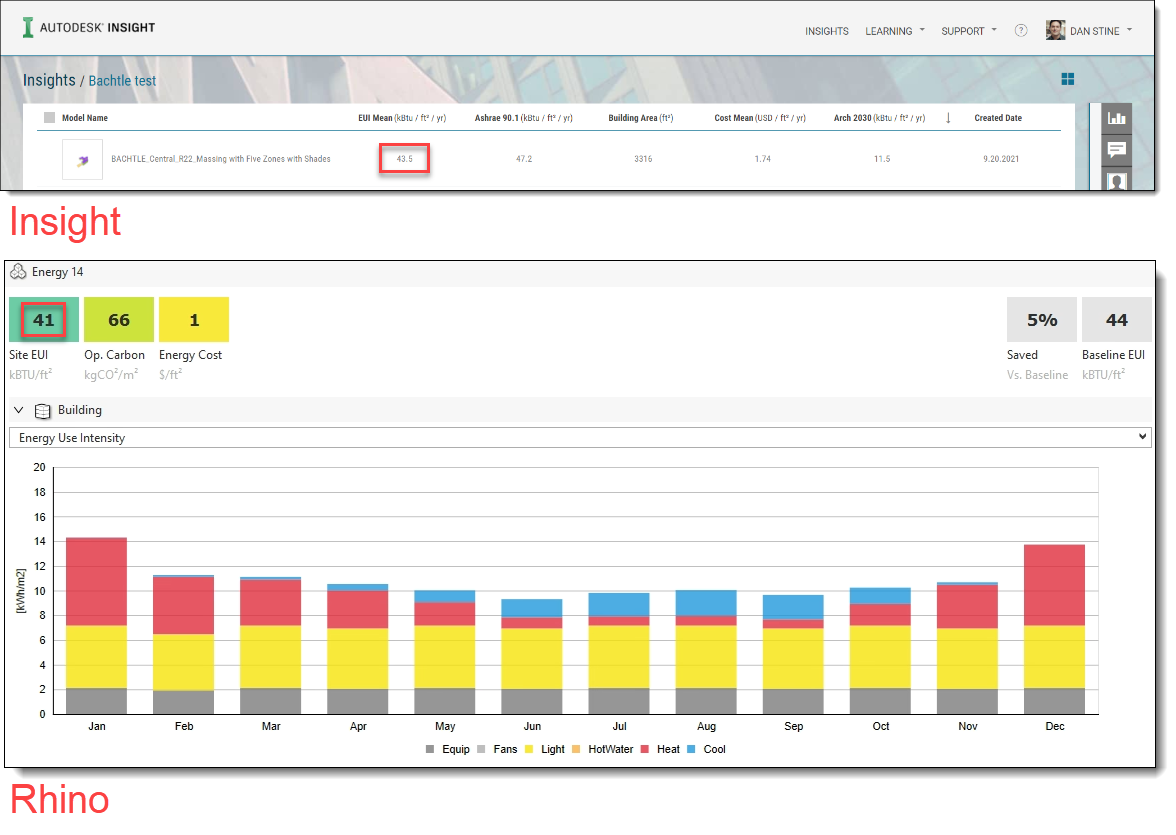
Task: Open the INSIGHTS page link
Action: tap(826, 31)
